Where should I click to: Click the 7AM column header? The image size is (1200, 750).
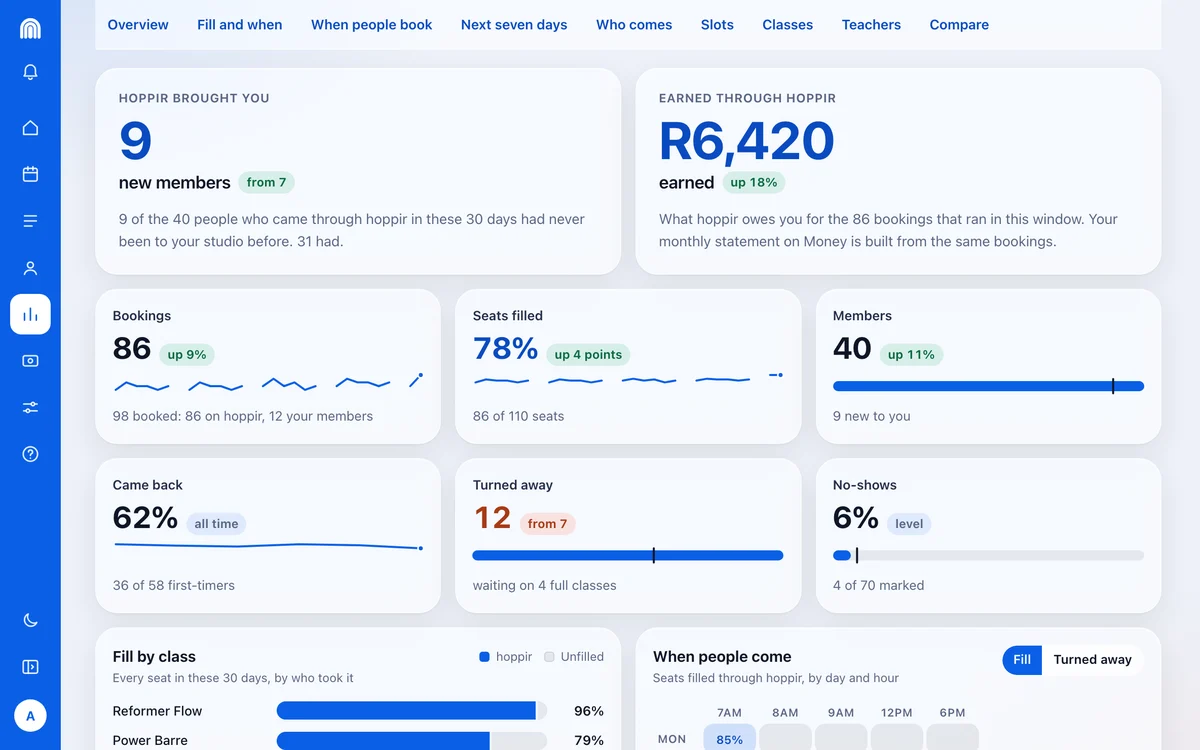coord(730,713)
